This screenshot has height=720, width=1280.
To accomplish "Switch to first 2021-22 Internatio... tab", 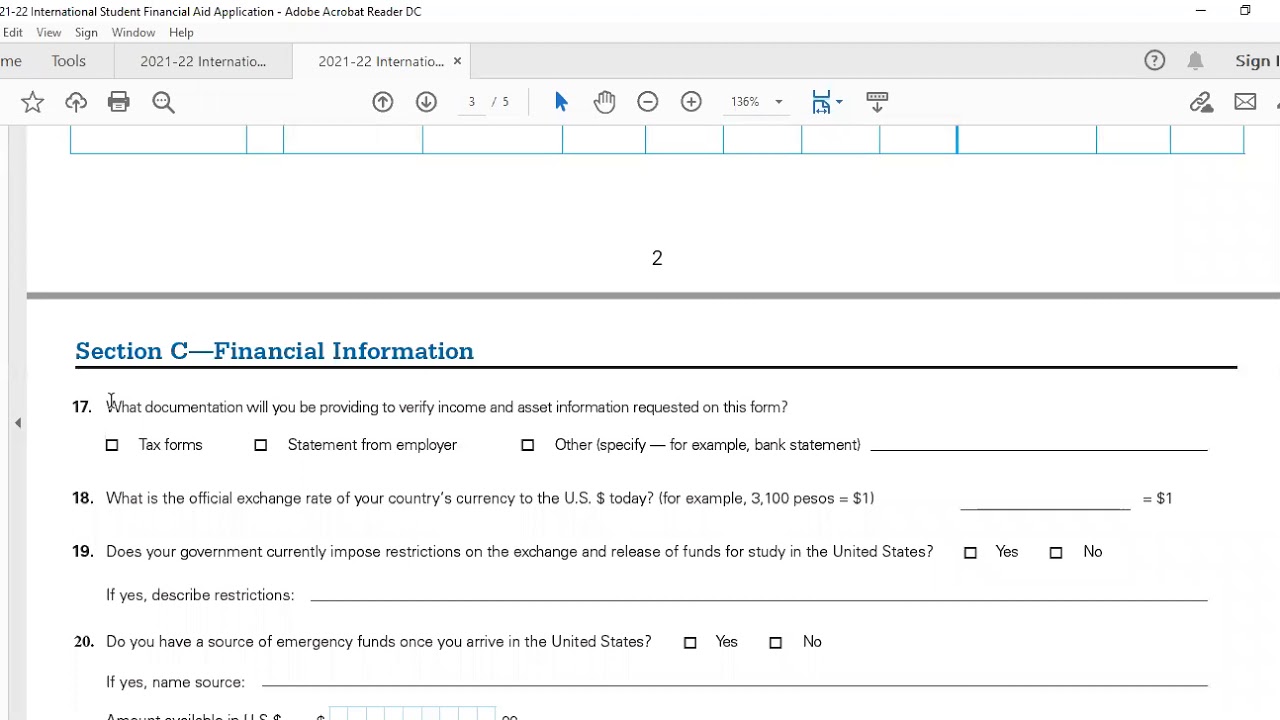I will (x=203, y=61).
